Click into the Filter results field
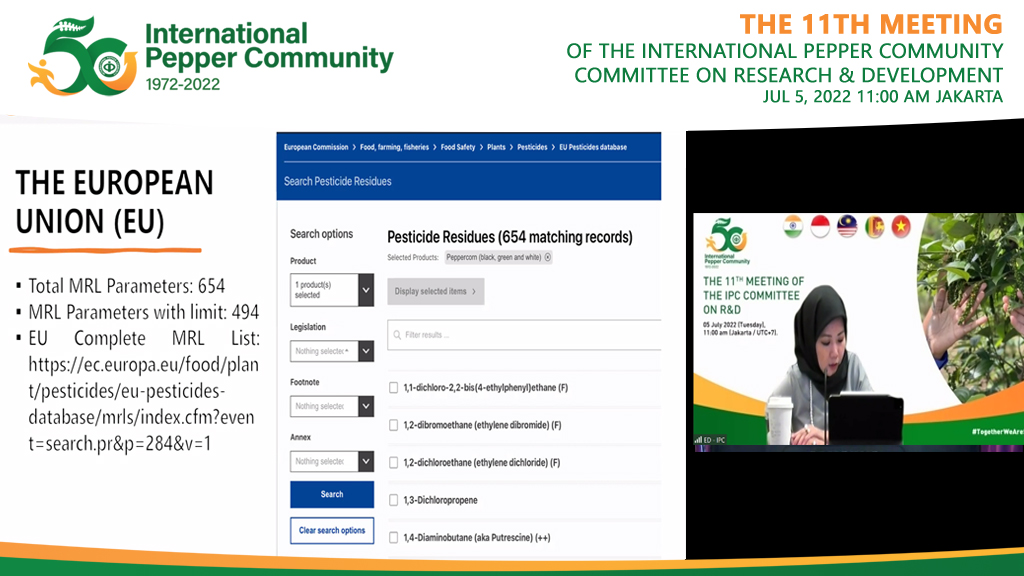The width and height of the screenshot is (1024, 576). pyautogui.click(x=530, y=335)
